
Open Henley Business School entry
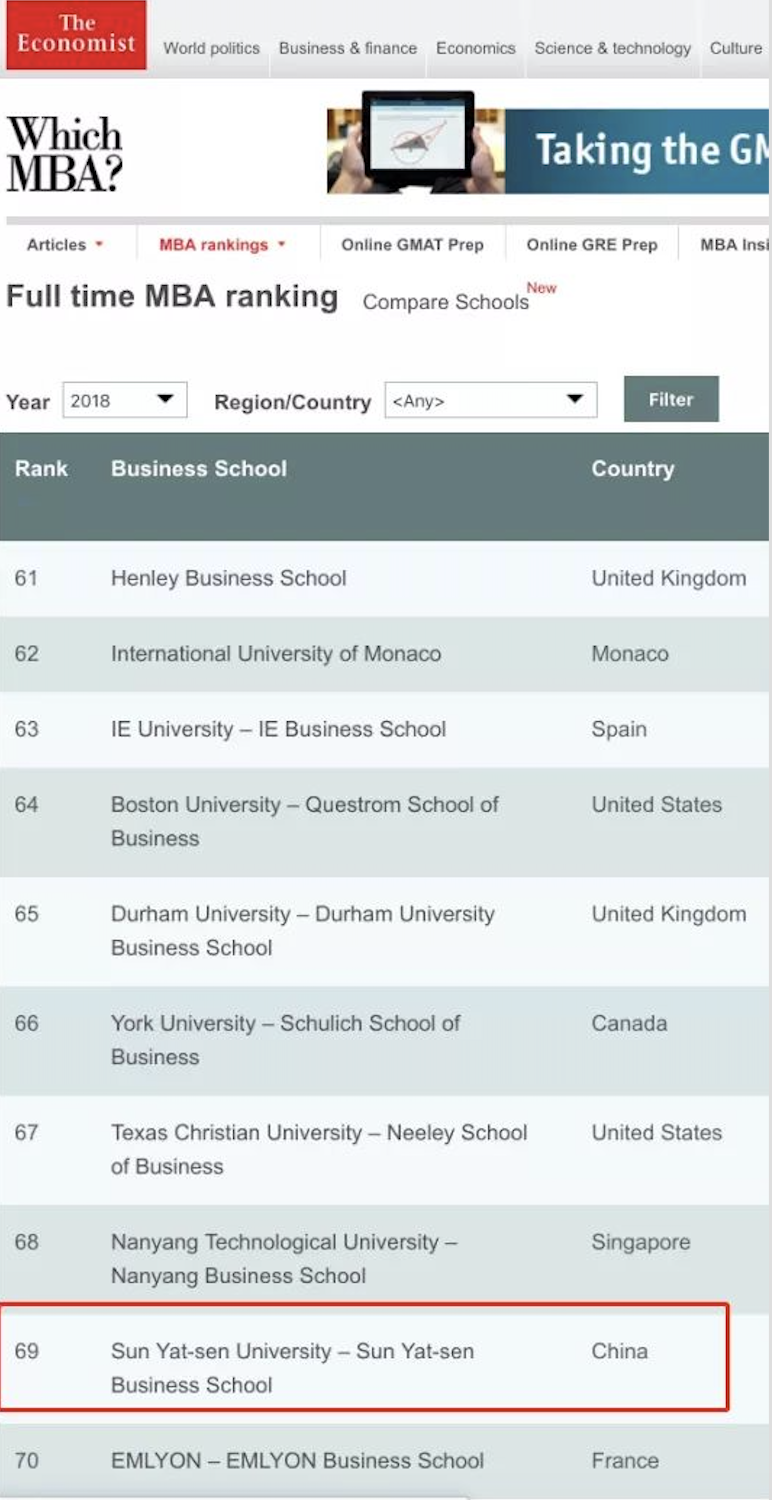[x=228, y=578]
